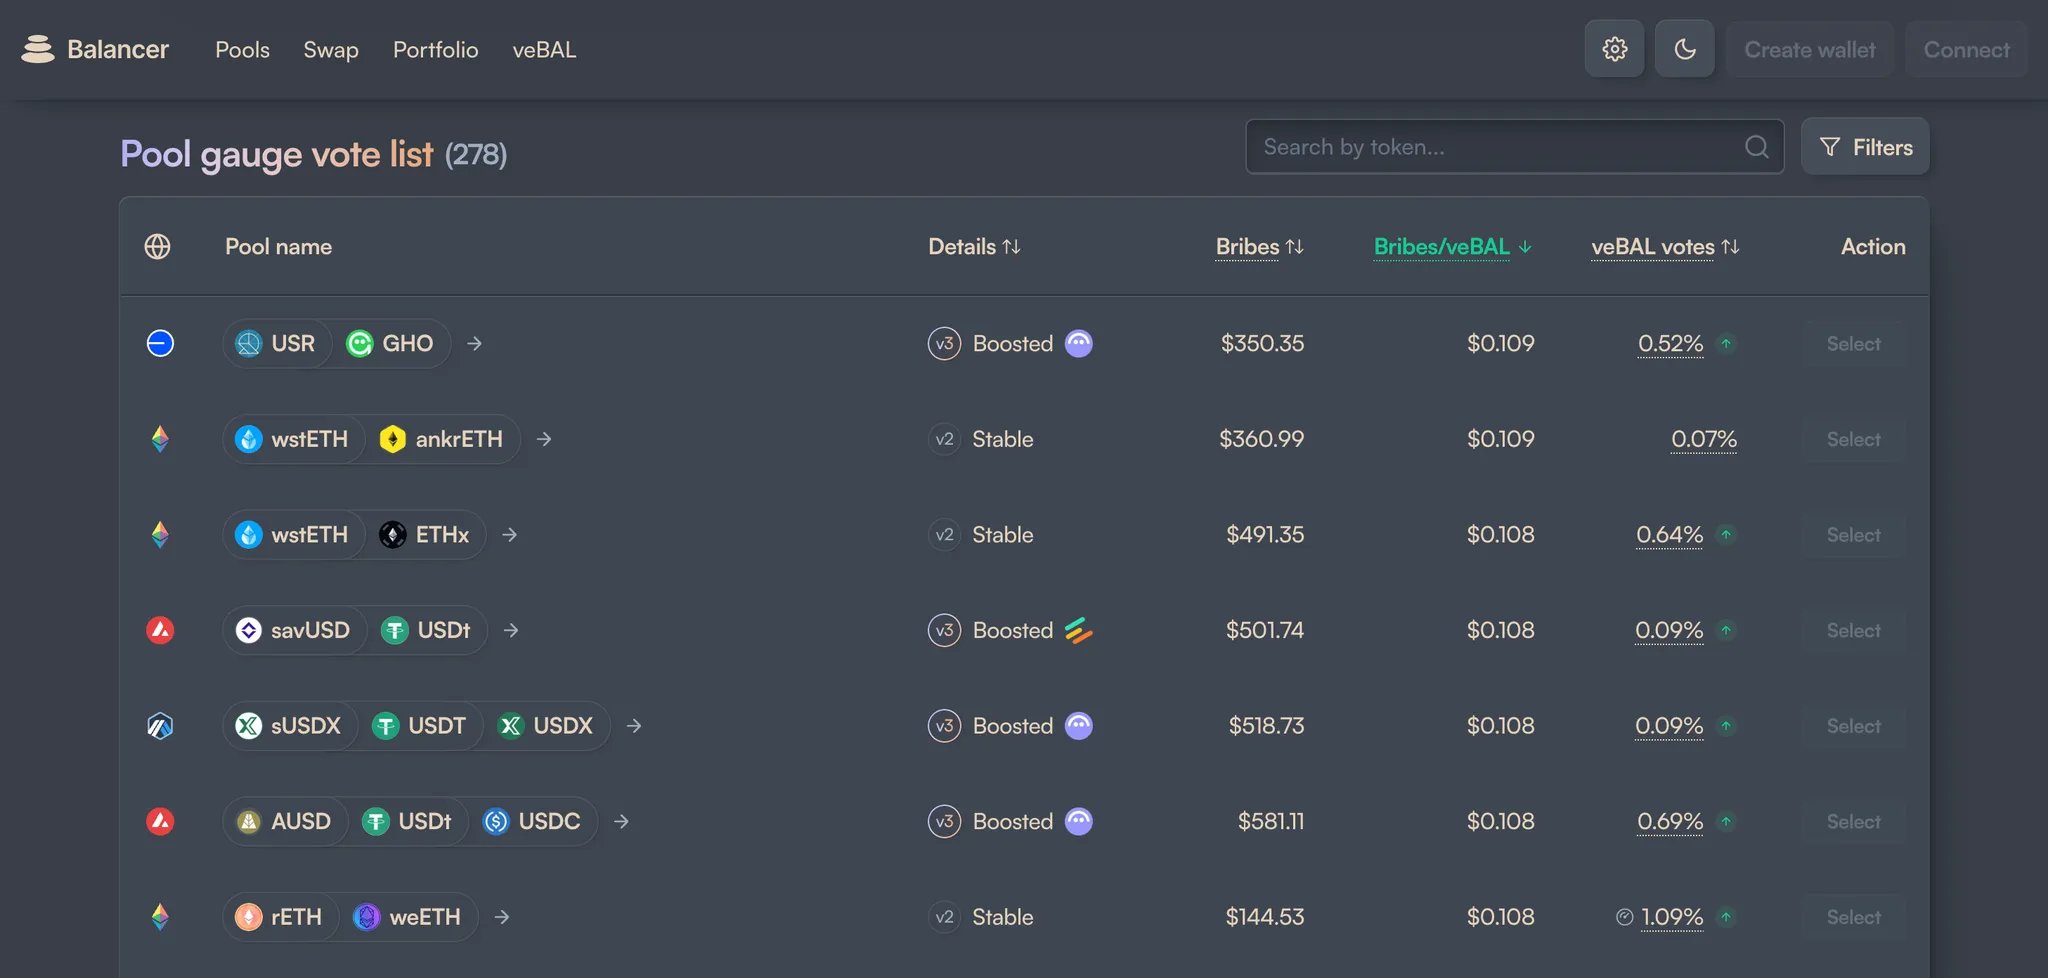Select the savUSD/USDt pool

click(1854, 630)
